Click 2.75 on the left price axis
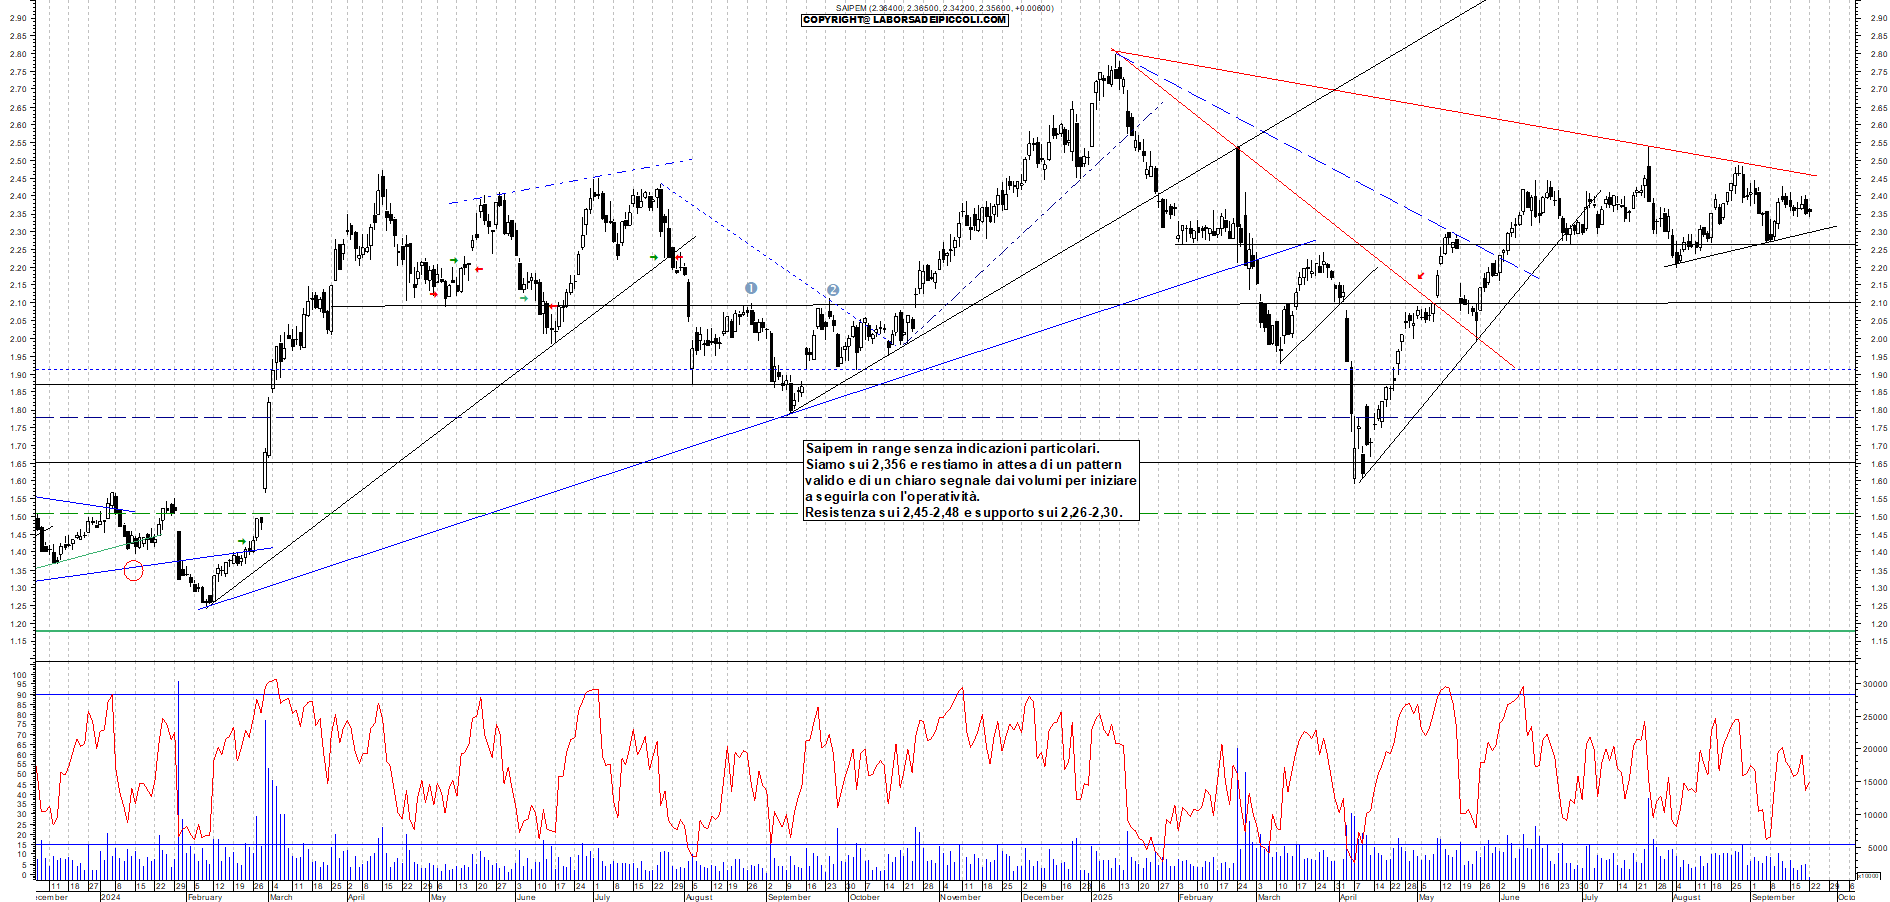This screenshot has width=1890, height=902. pos(18,72)
